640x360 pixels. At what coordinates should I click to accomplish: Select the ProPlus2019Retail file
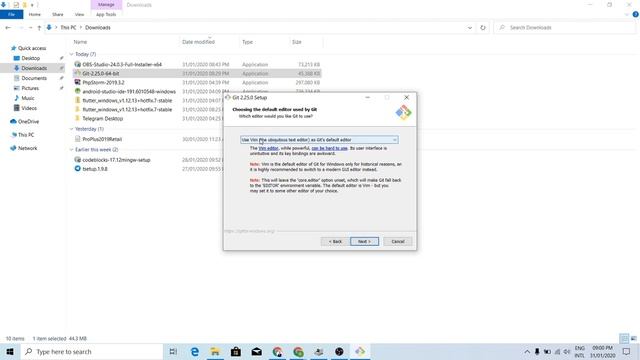point(102,139)
